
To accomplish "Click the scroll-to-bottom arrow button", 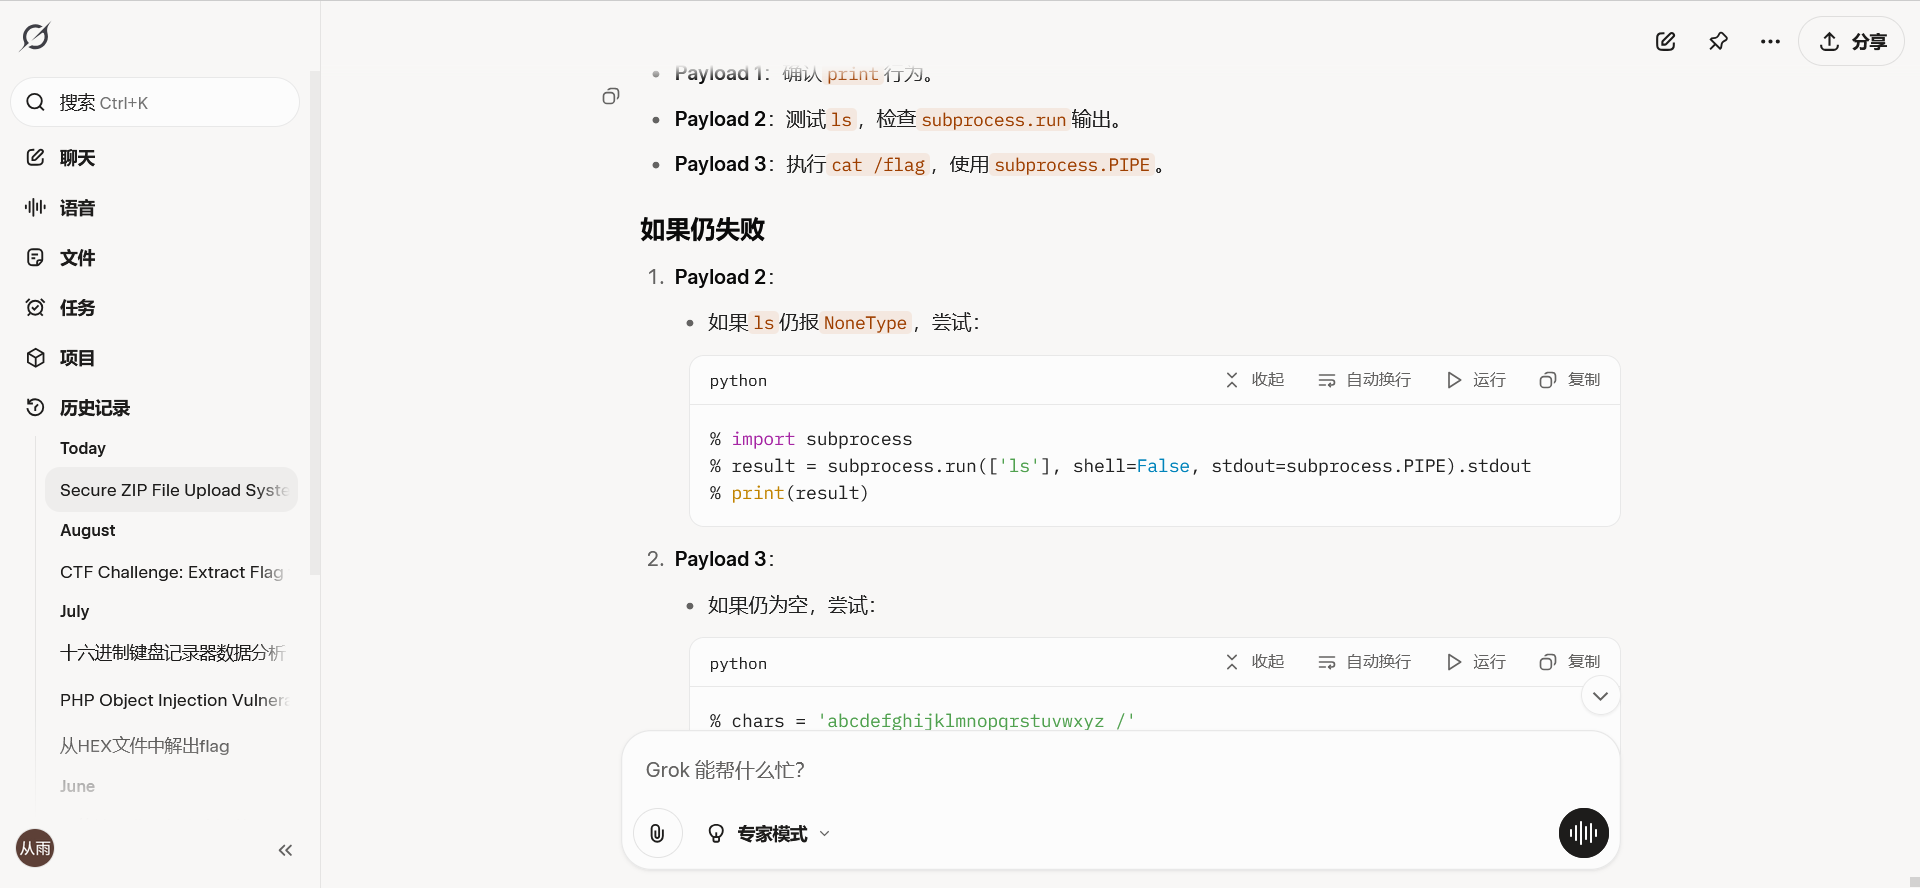I will point(1600,696).
